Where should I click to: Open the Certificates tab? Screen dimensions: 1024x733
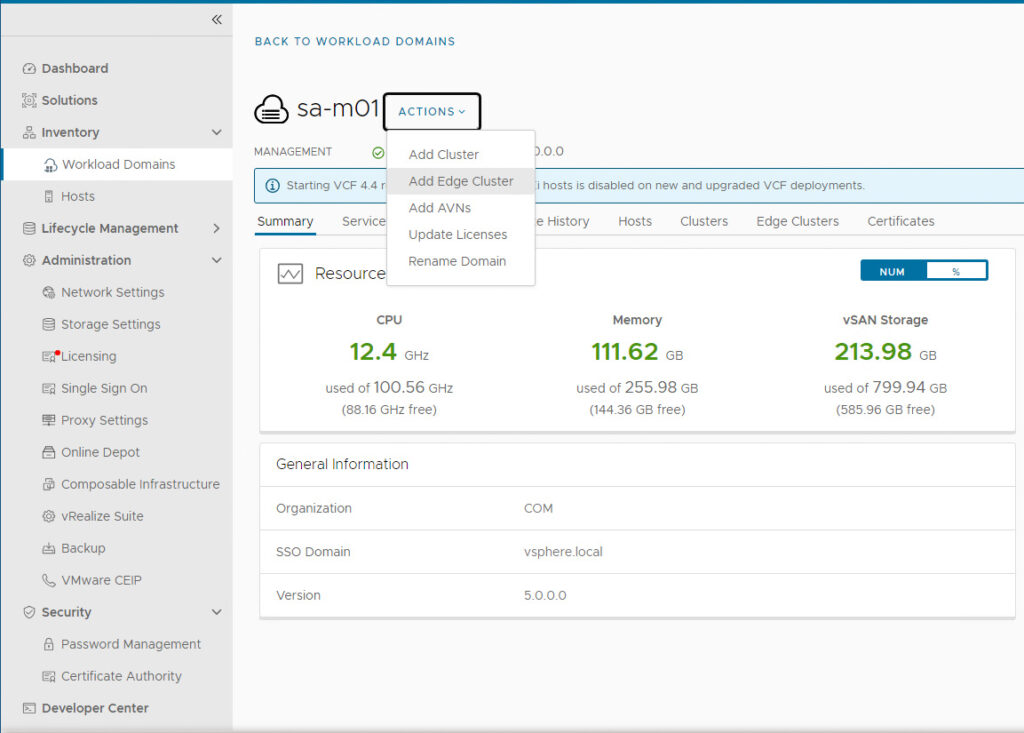point(901,221)
